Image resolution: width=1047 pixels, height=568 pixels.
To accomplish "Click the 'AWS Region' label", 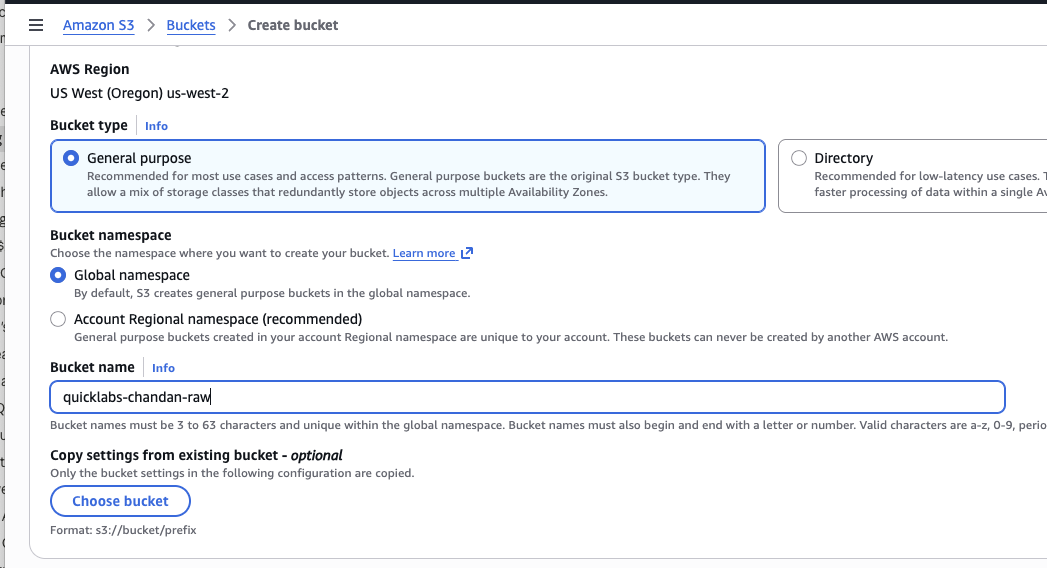I will click(89, 69).
